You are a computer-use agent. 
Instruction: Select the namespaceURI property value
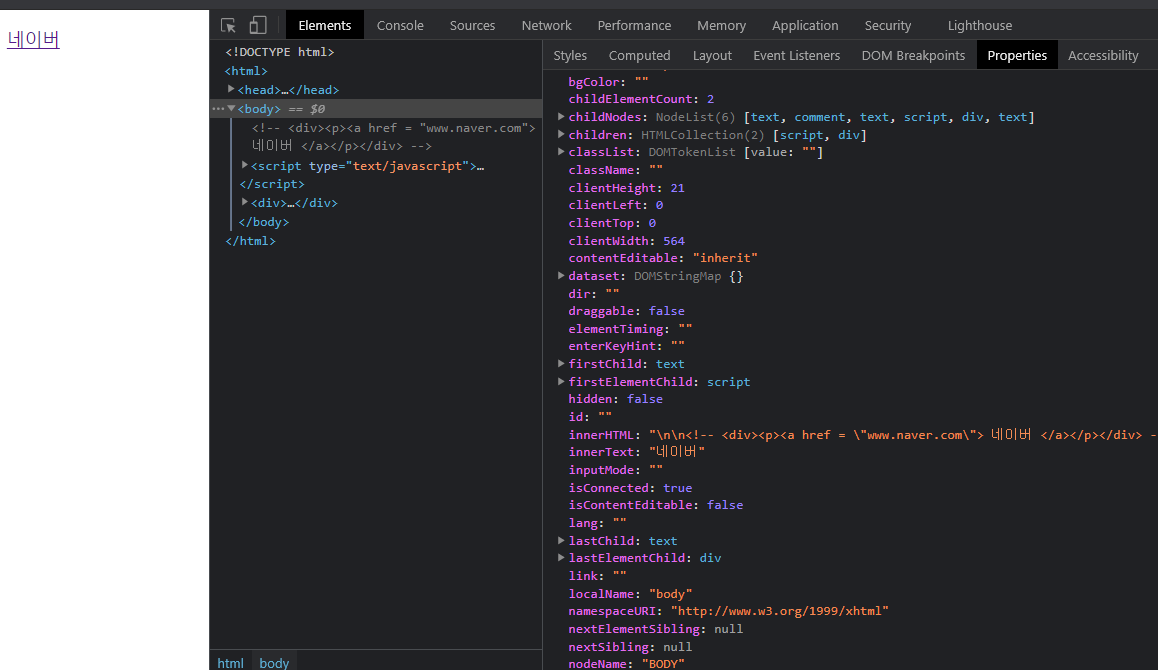[x=779, y=611]
